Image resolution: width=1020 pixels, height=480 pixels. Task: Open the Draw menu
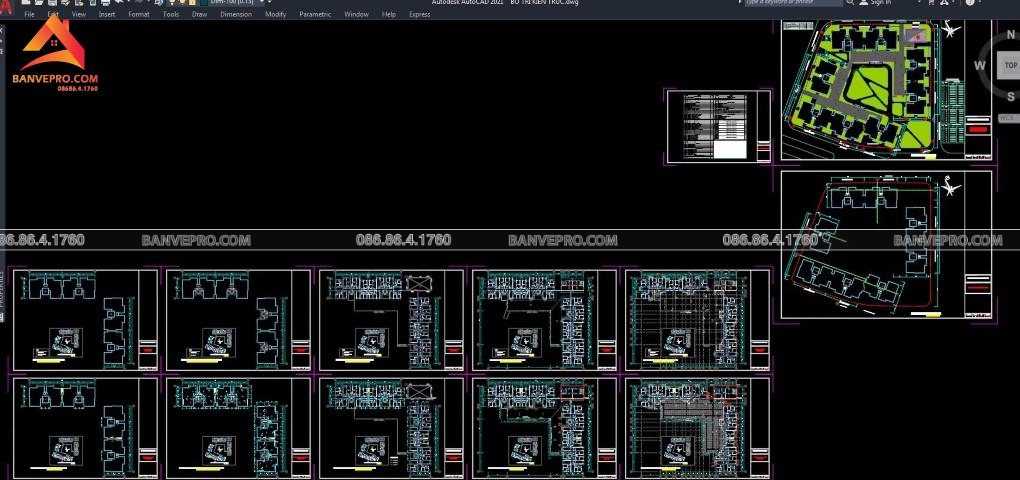[200, 14]
